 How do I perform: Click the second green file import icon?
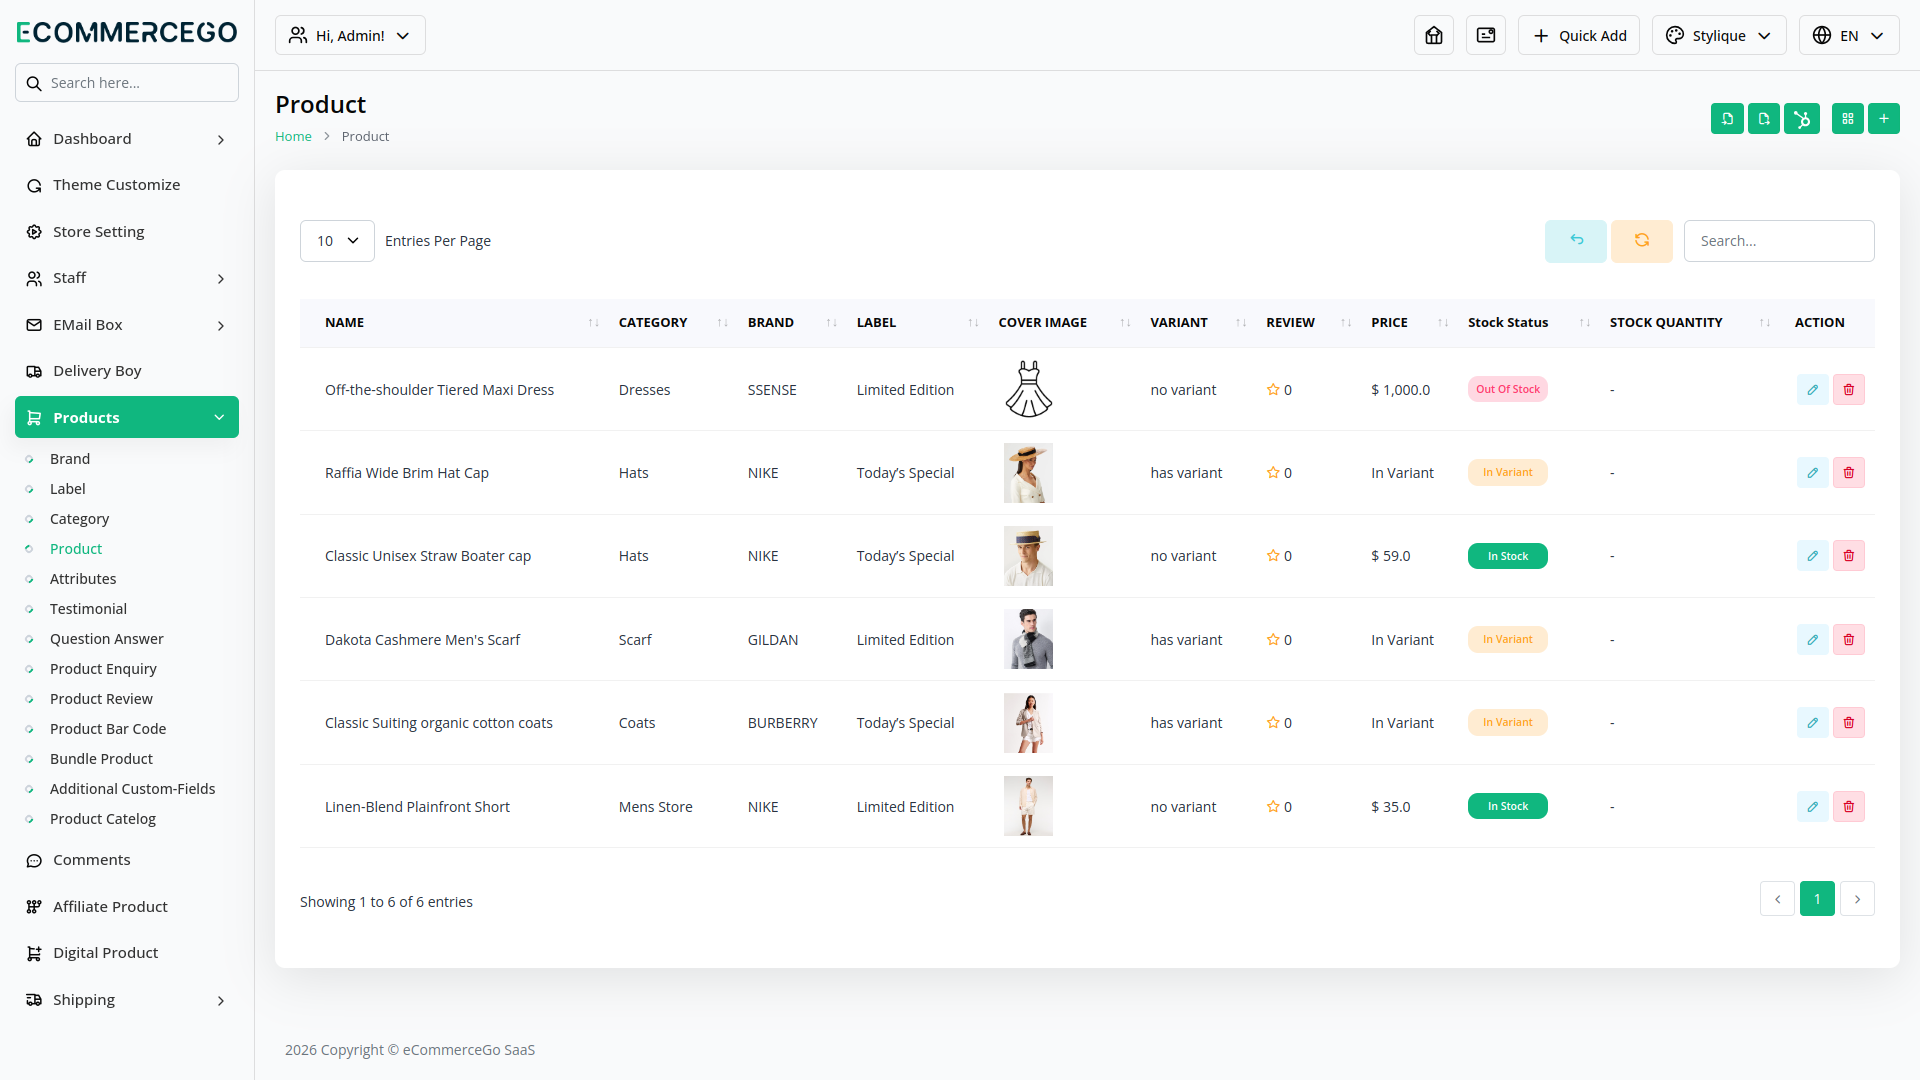point(1763,118)
